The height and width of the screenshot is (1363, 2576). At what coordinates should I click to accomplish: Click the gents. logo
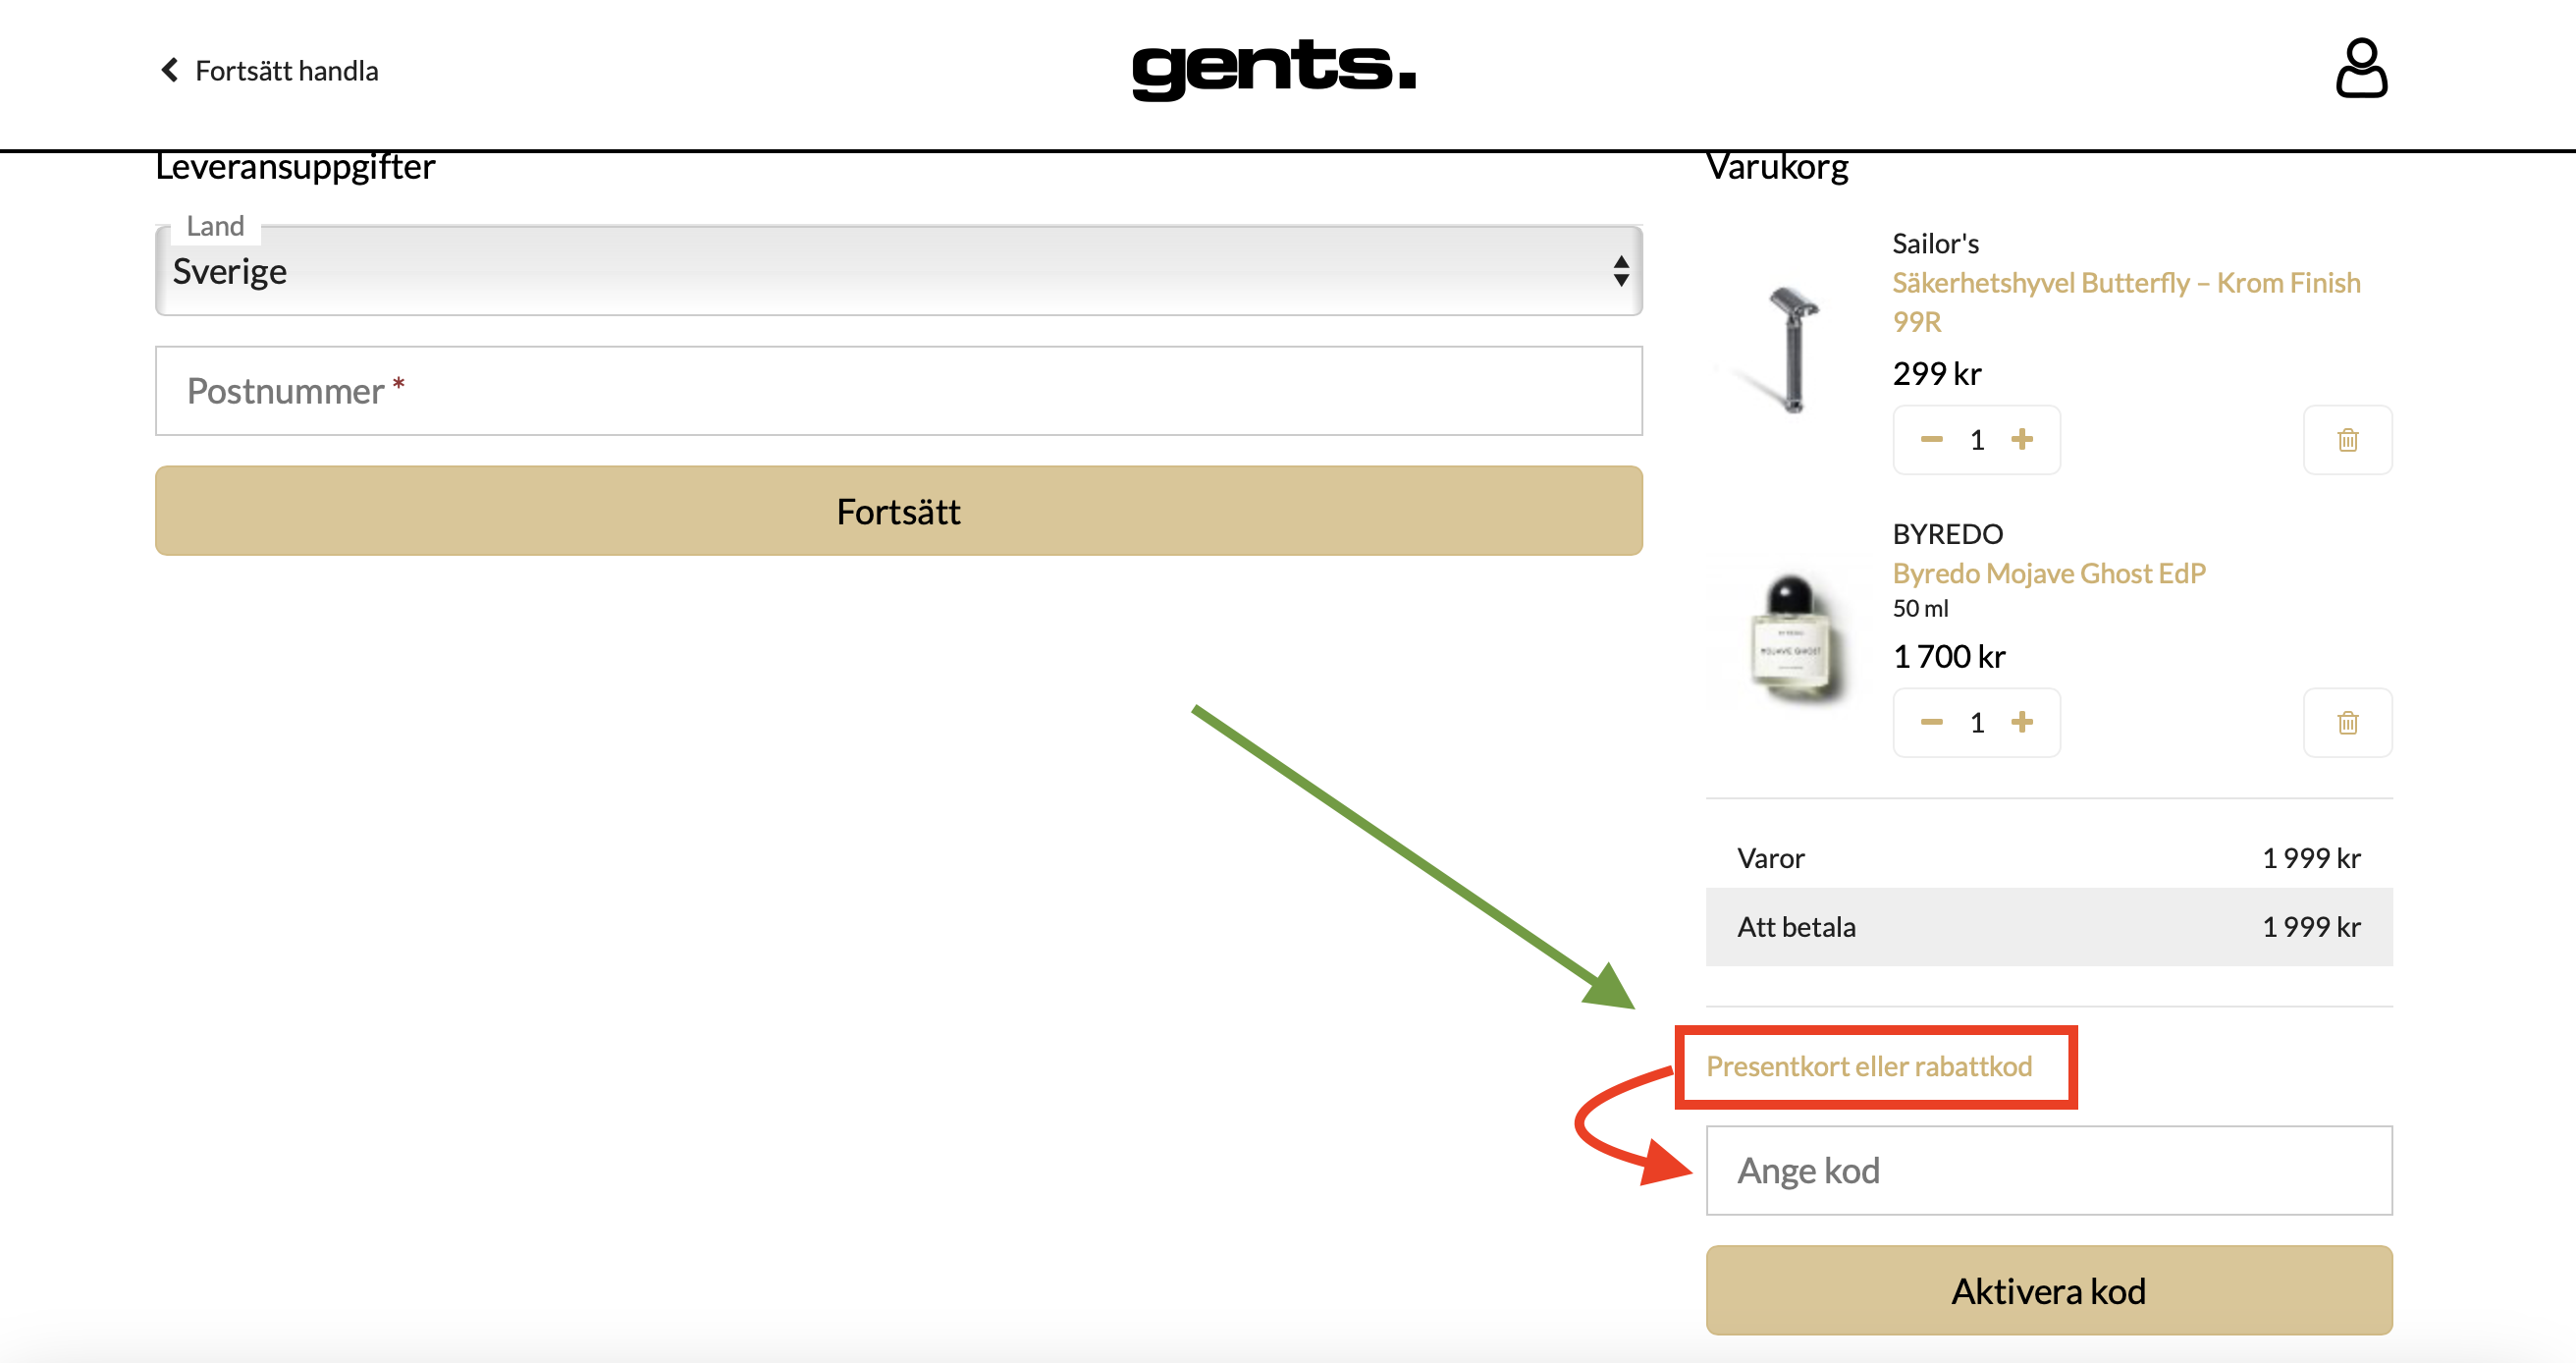pos(1274,69)
